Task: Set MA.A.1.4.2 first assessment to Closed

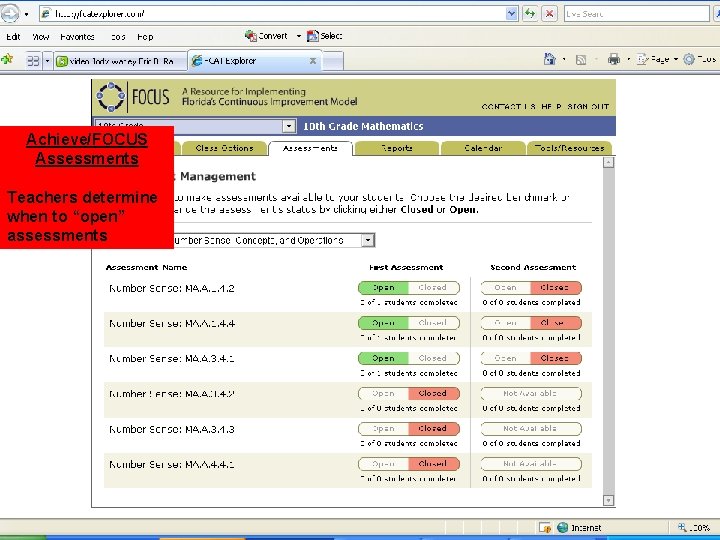Action: [433, 288]
